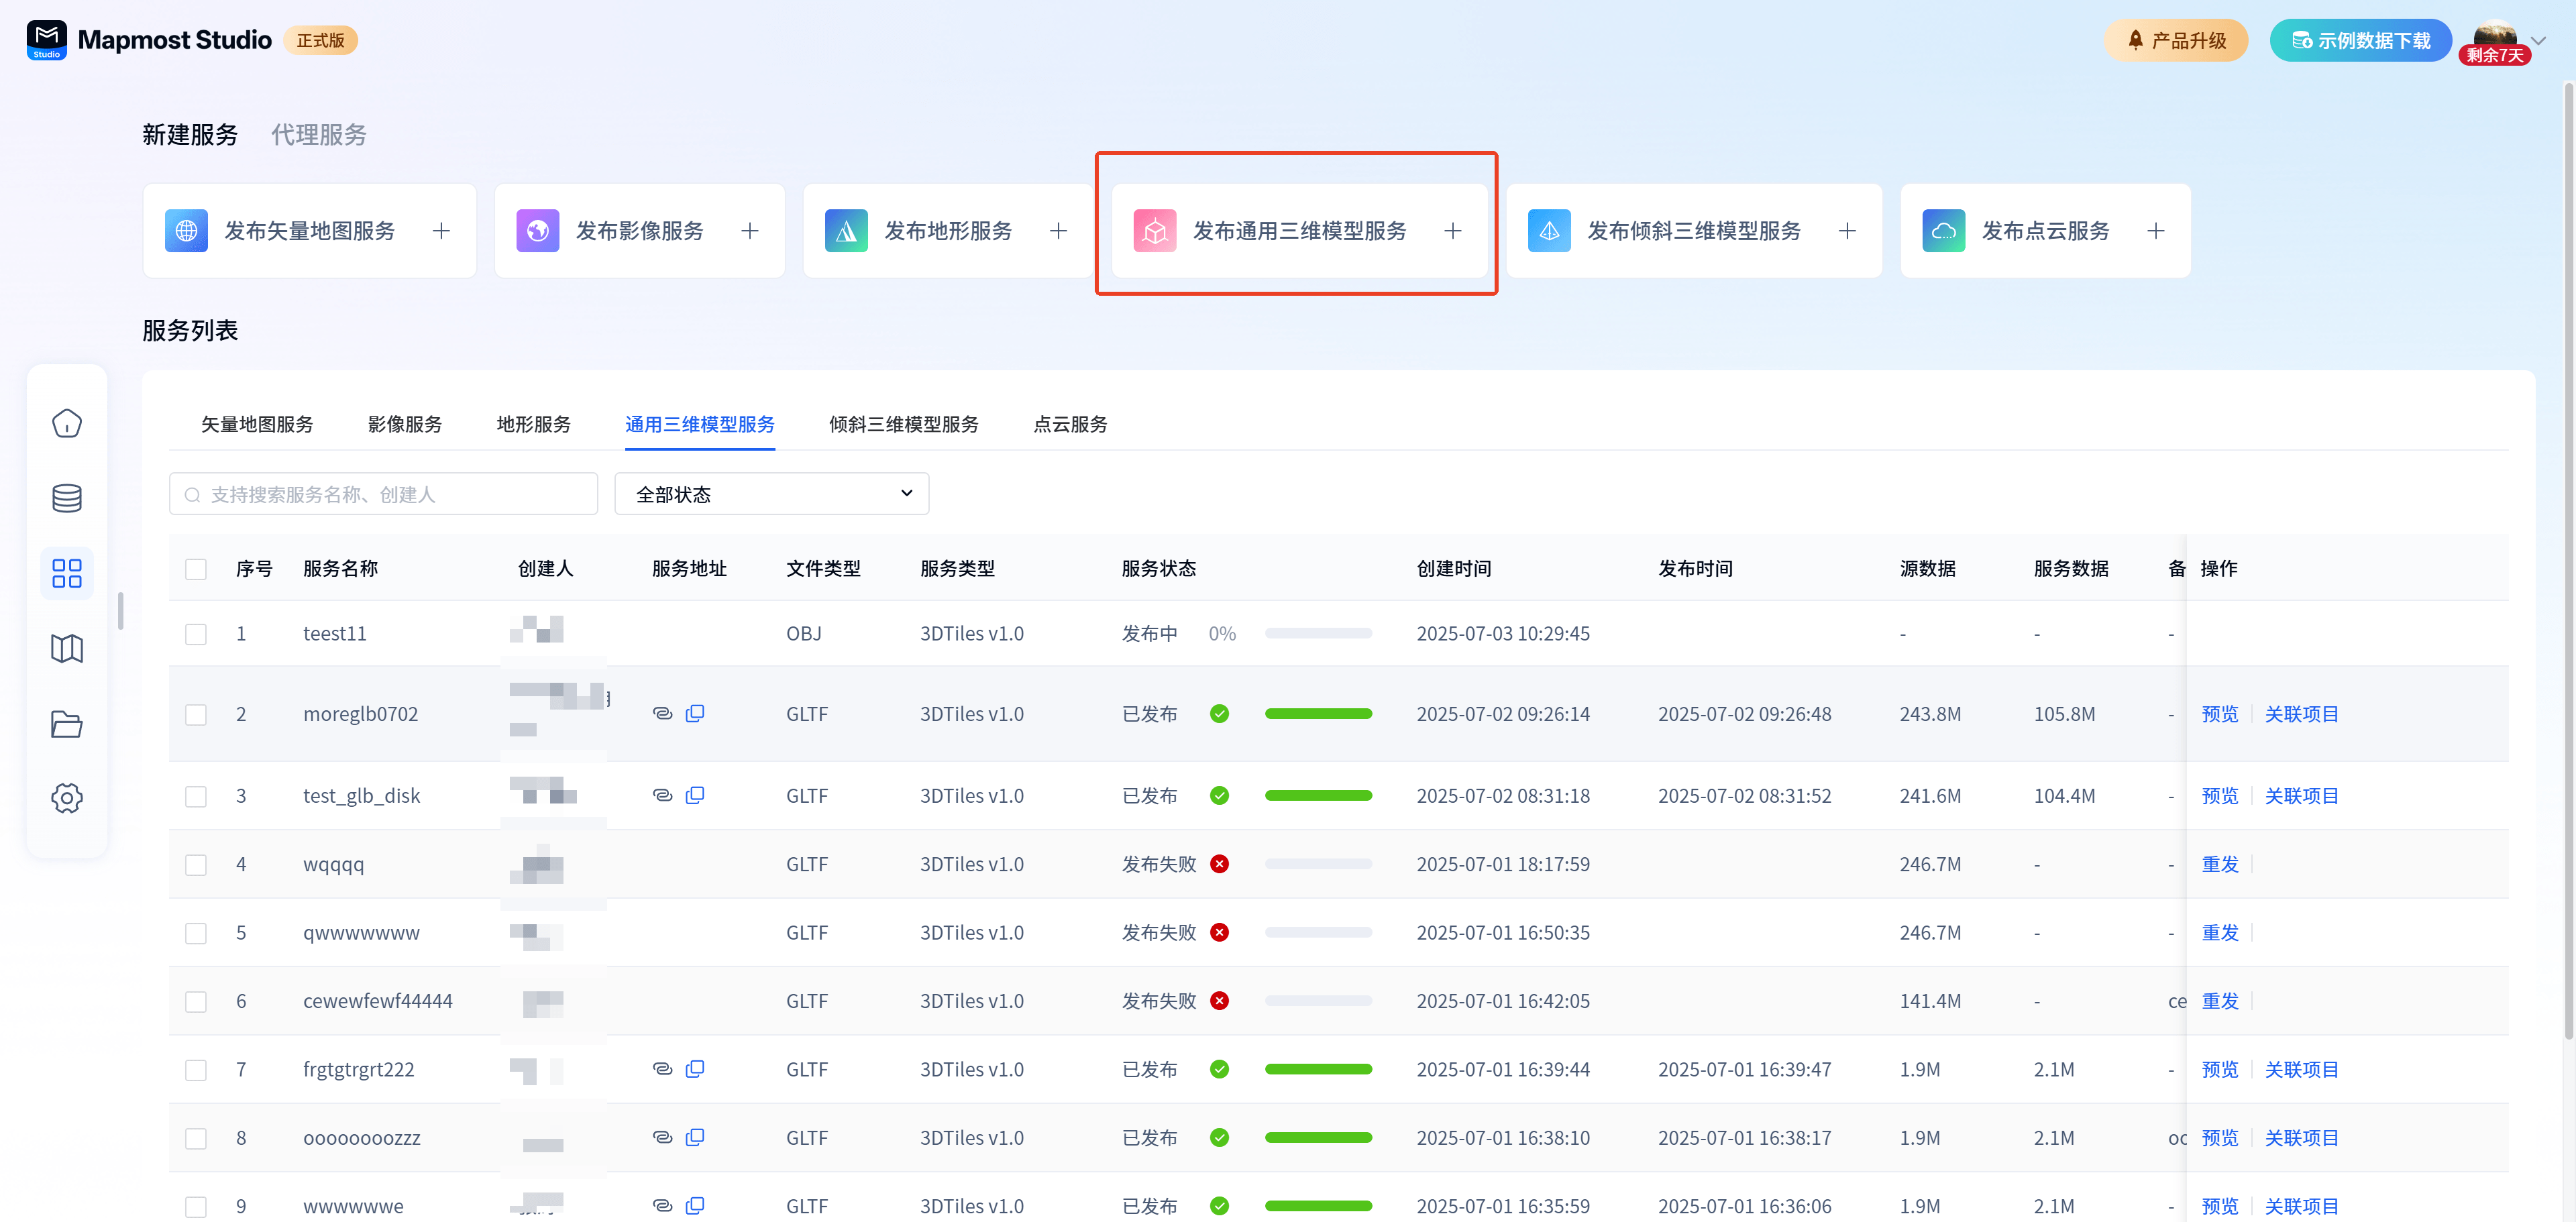This screenshot has width=2576, height=1222.
Task: Select checkbox for wqqqq service row
Action: pos(196,864)
